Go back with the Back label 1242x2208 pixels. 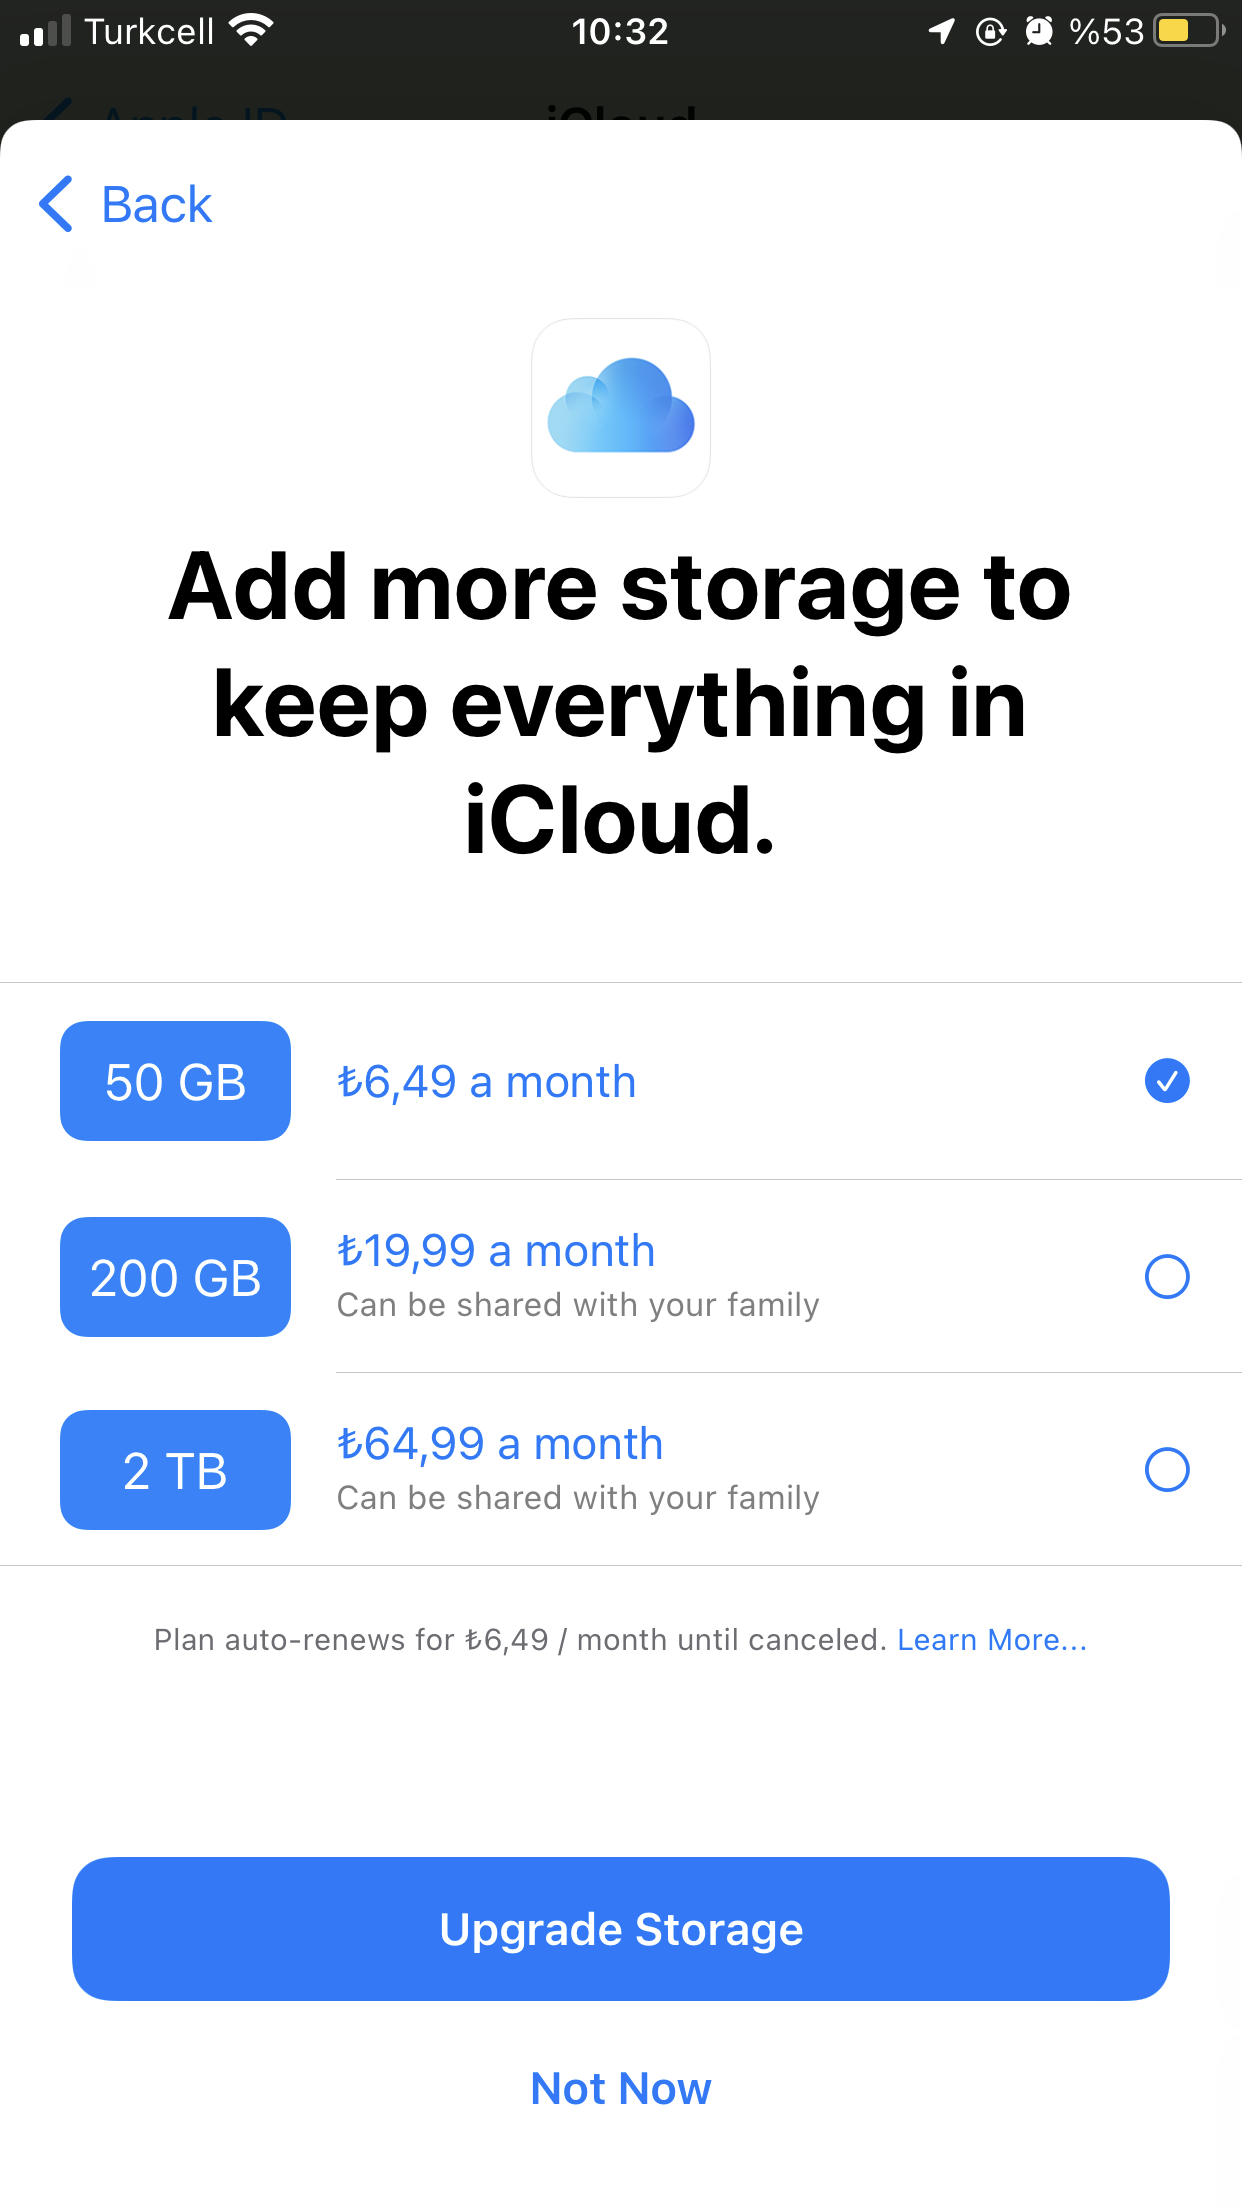click(x=157, y=205)
